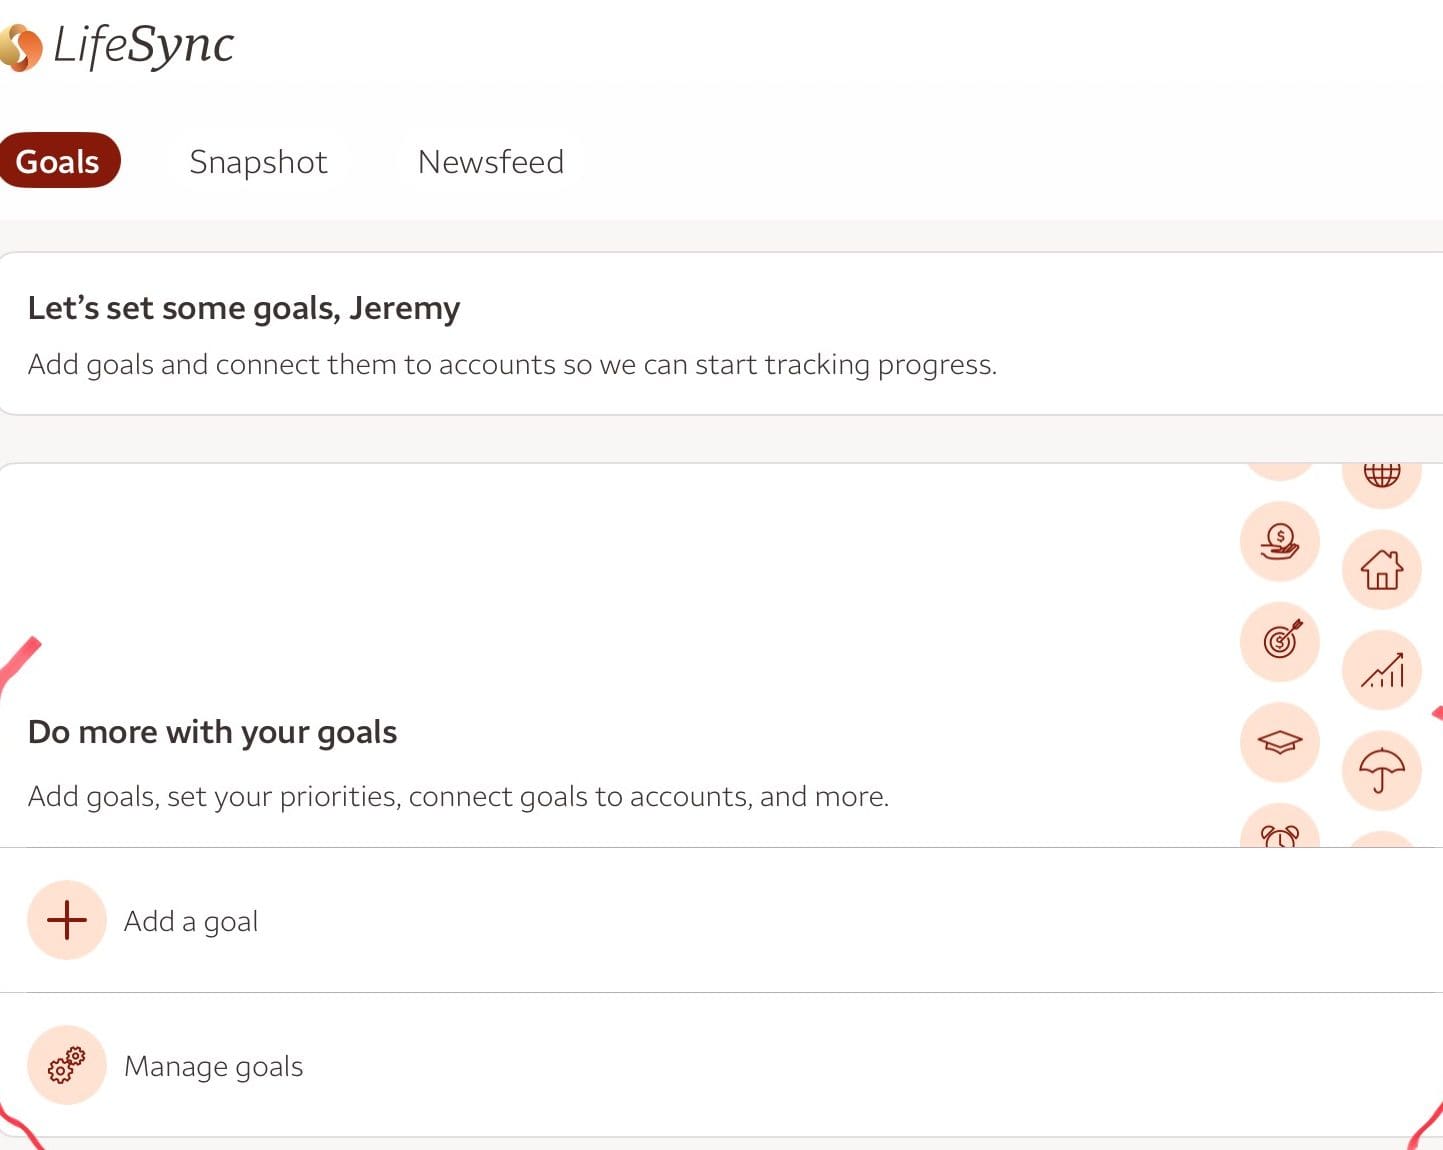Select the Goals tab
The width and height of the screenshot is (1443, 1150).
click(x=58, y=161)
